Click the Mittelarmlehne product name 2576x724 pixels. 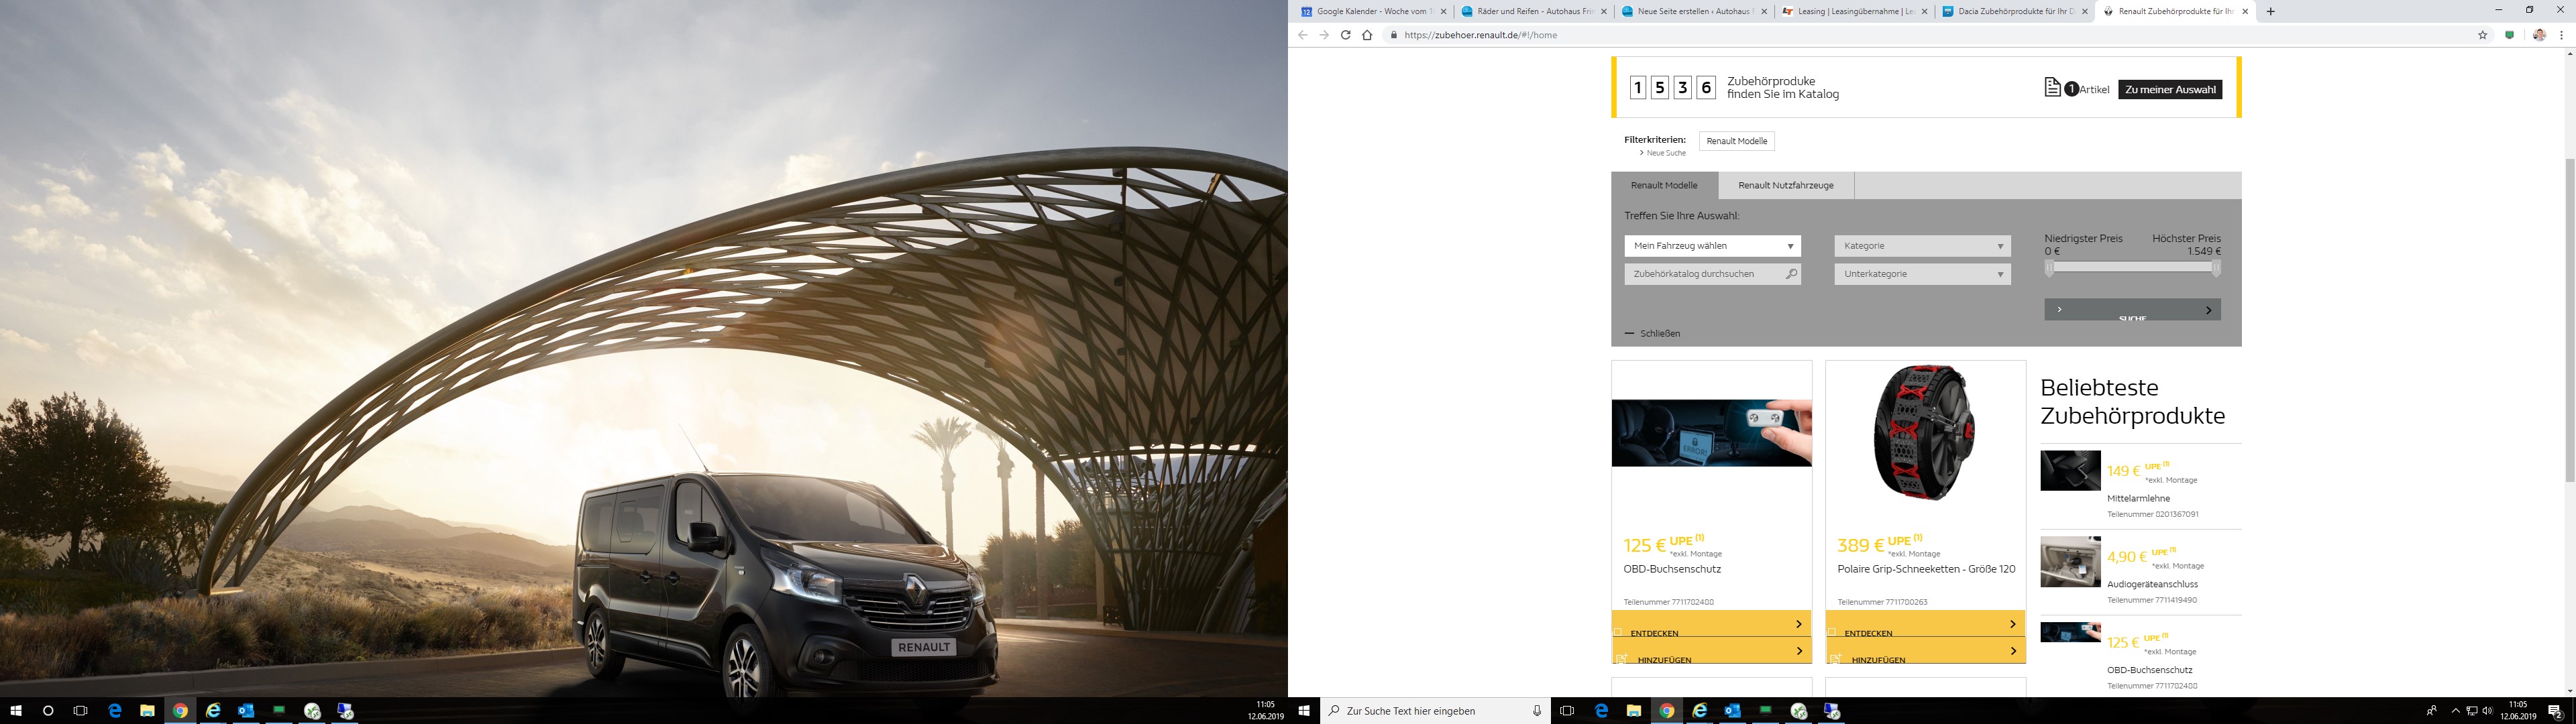pyautogui.click(x=2138, y=498)
